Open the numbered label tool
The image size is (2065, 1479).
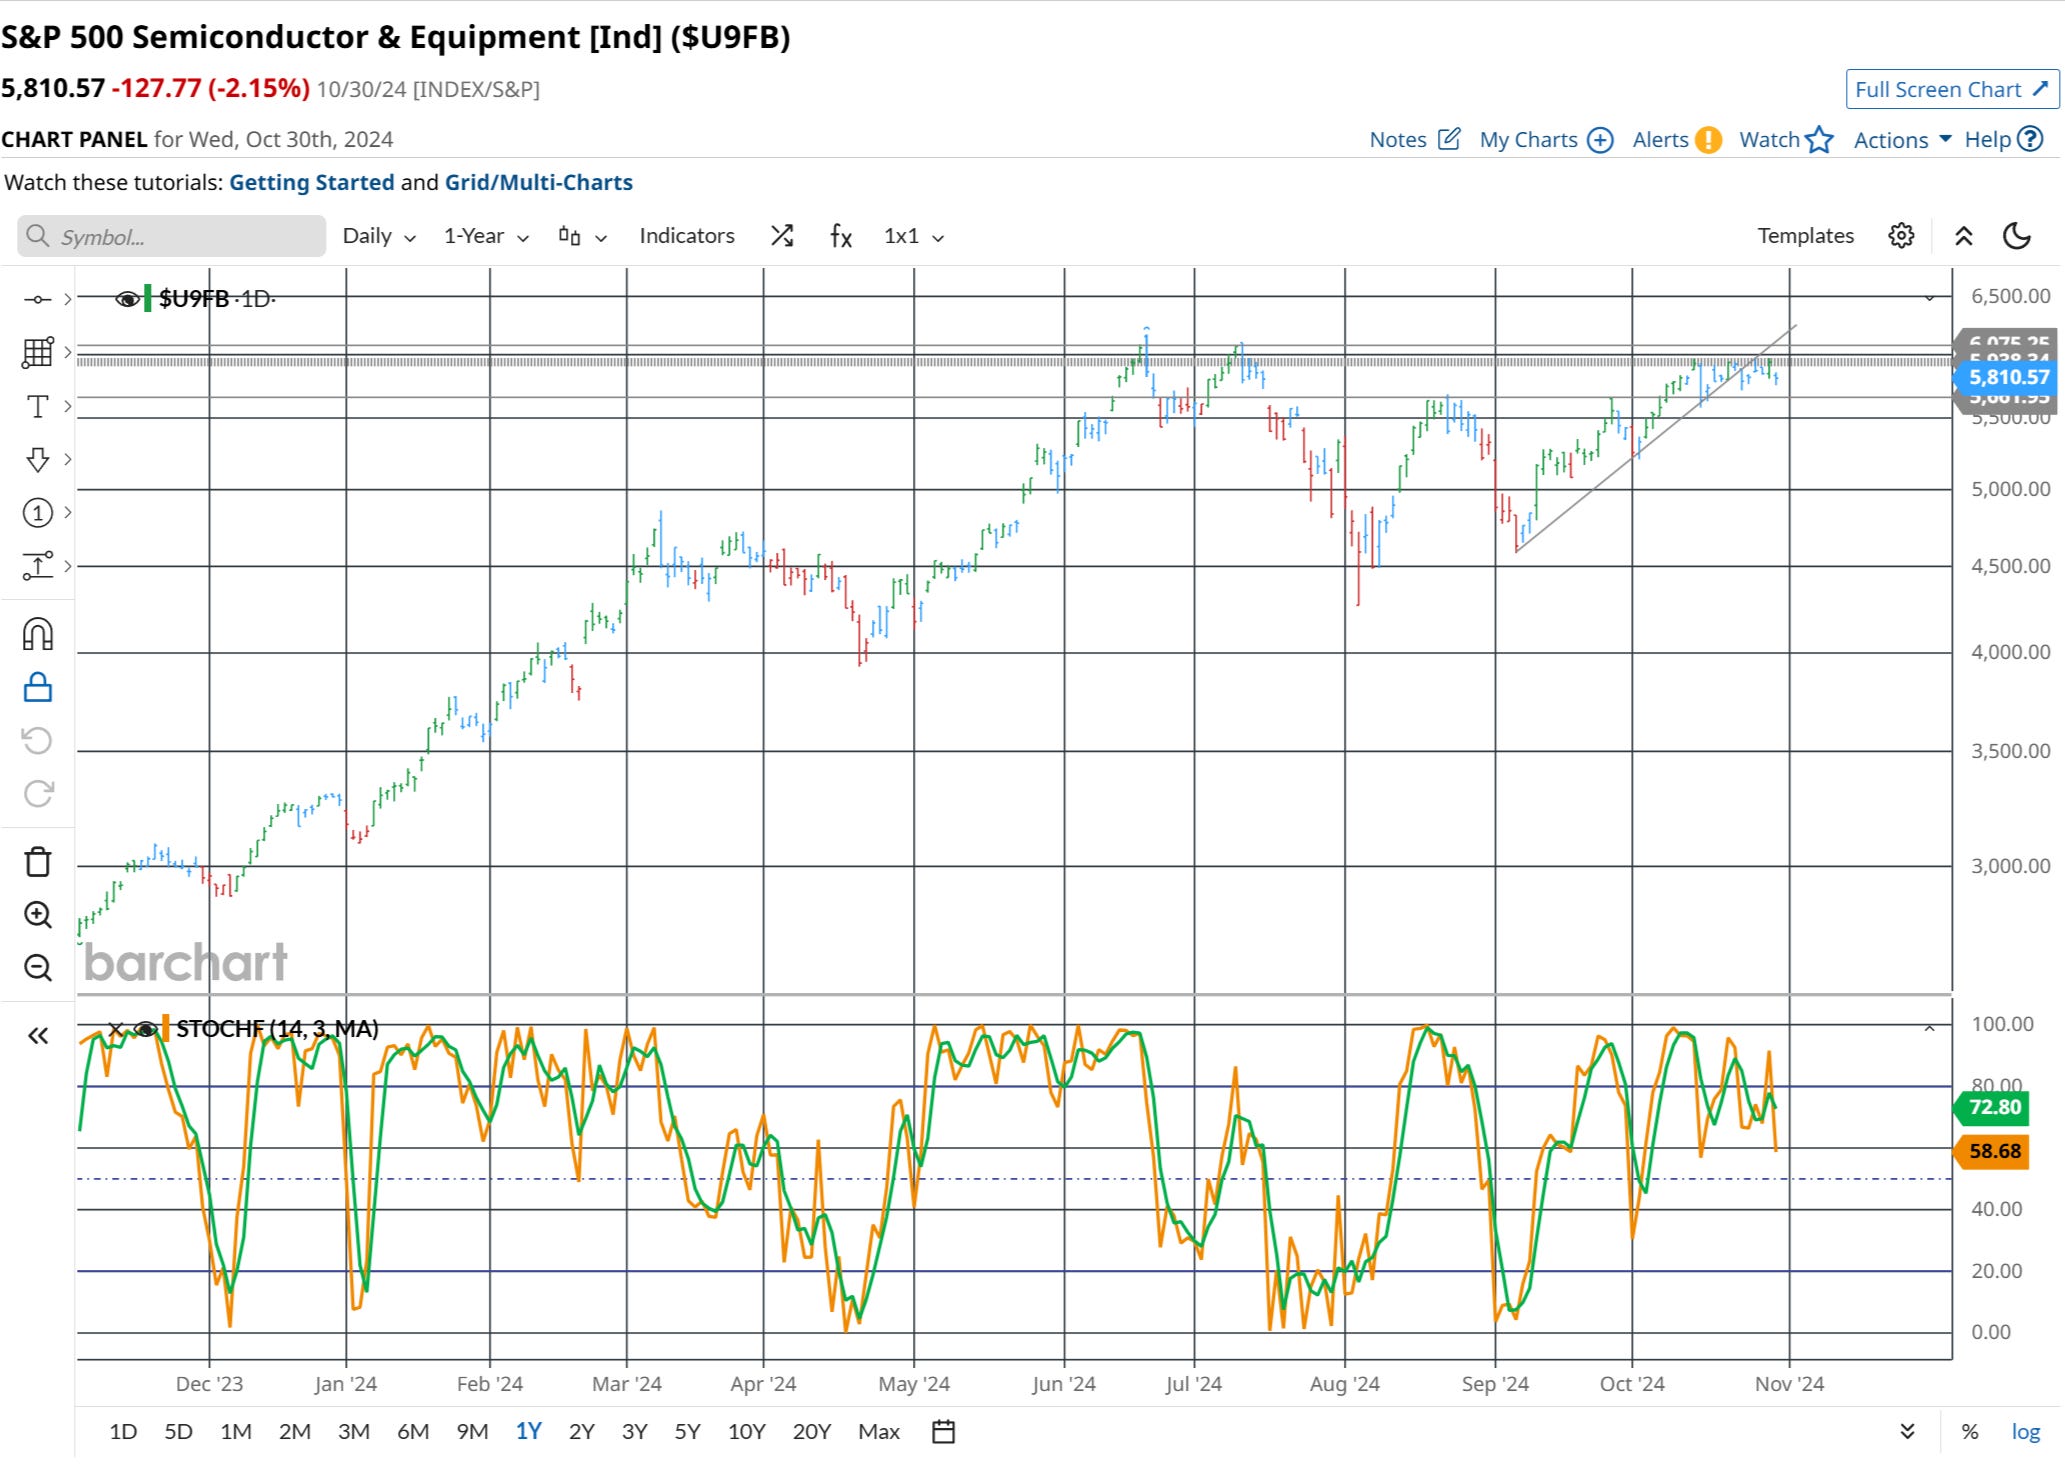click(x=38, y=513)
